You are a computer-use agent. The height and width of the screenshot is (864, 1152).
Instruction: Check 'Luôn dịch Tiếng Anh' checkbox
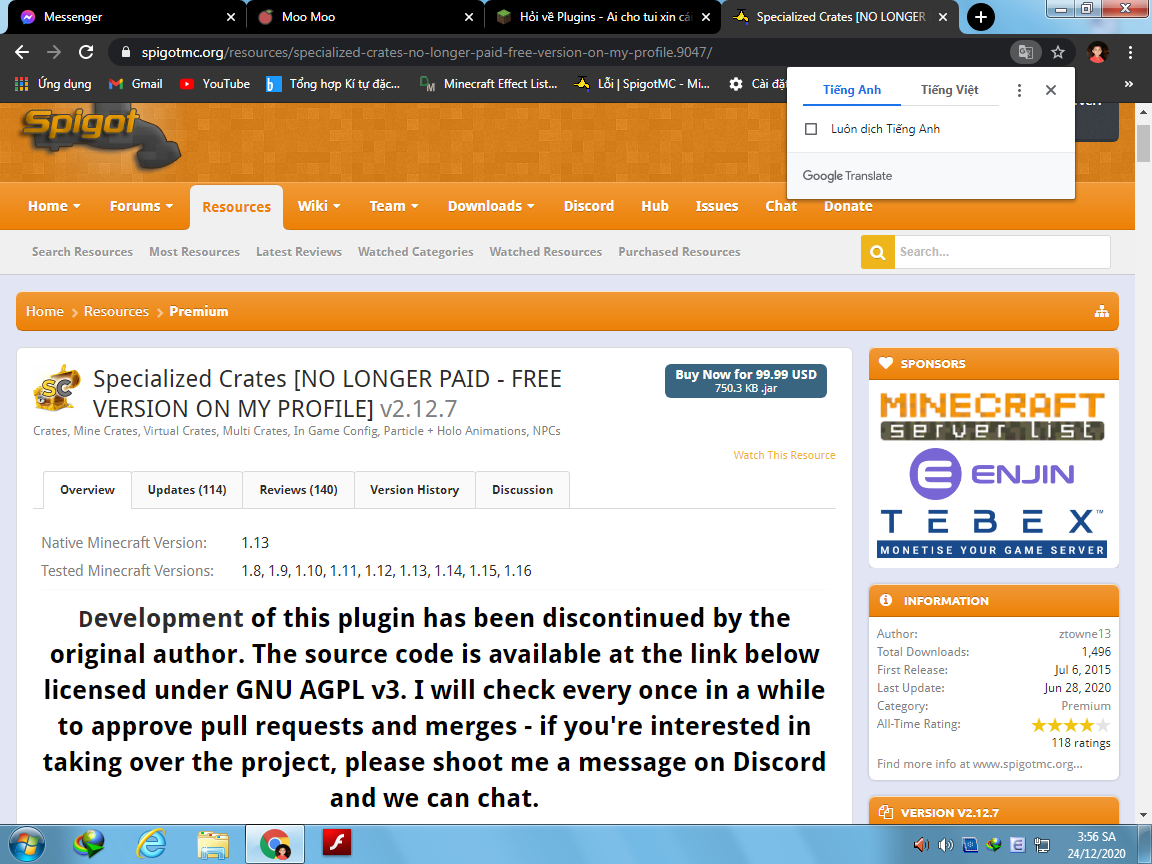(x=811, y=129)
